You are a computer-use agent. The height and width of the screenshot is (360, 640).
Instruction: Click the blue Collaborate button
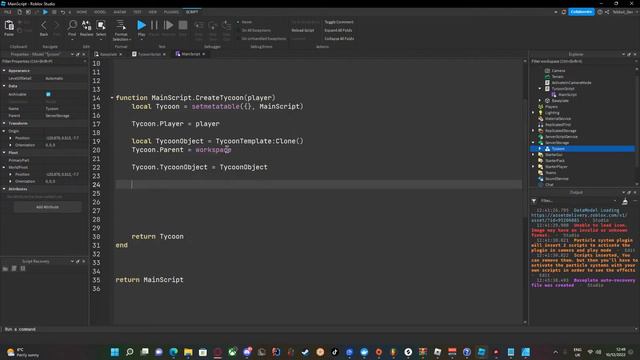(x=581, y=12)
